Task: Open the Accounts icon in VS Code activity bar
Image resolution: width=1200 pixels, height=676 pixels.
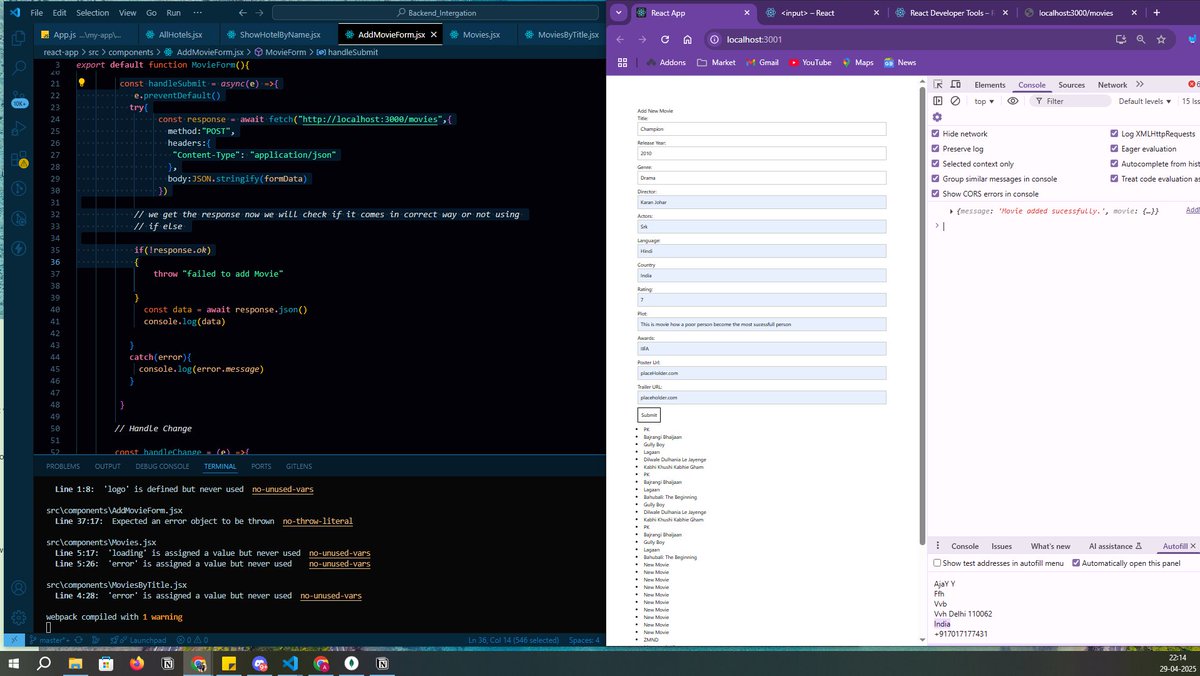Action: coord(17,587)
